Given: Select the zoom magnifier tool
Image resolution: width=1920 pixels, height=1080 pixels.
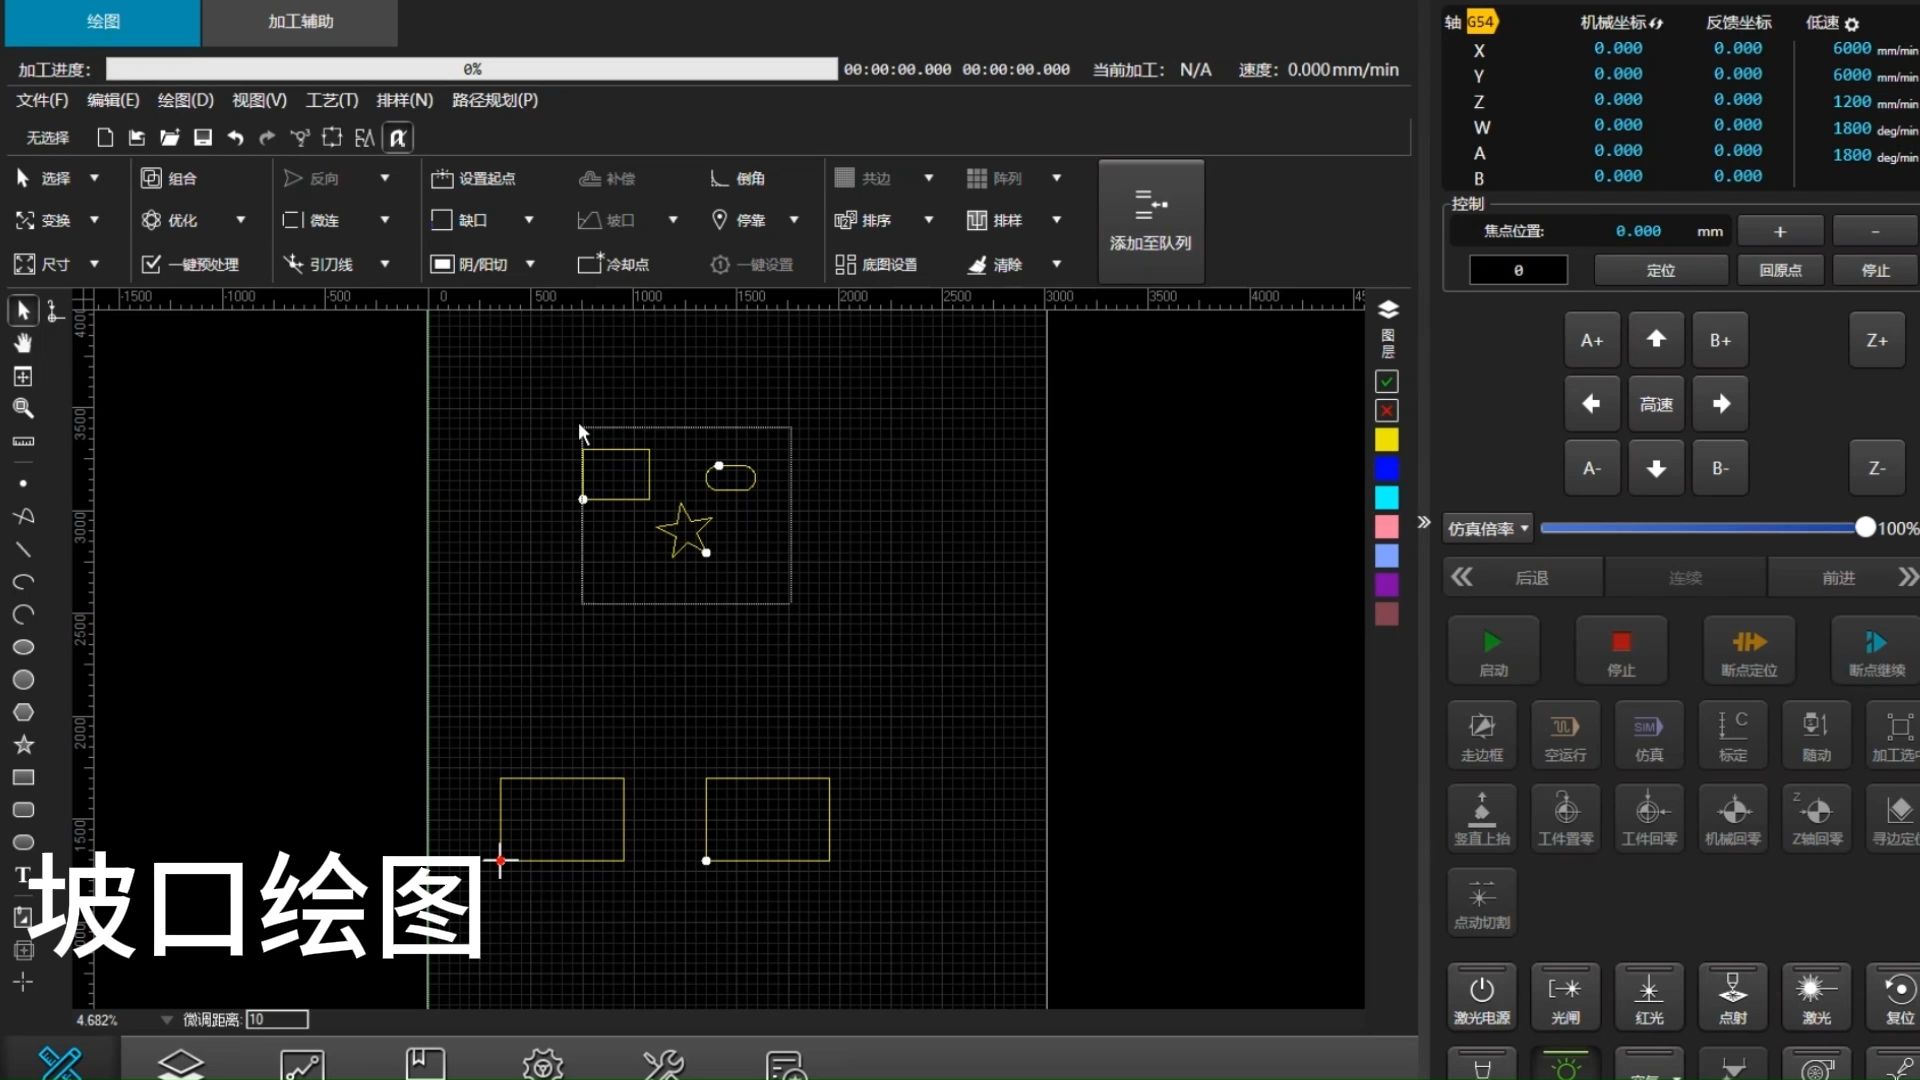Looking at the screenshot, I should click(x=23, y=408).
